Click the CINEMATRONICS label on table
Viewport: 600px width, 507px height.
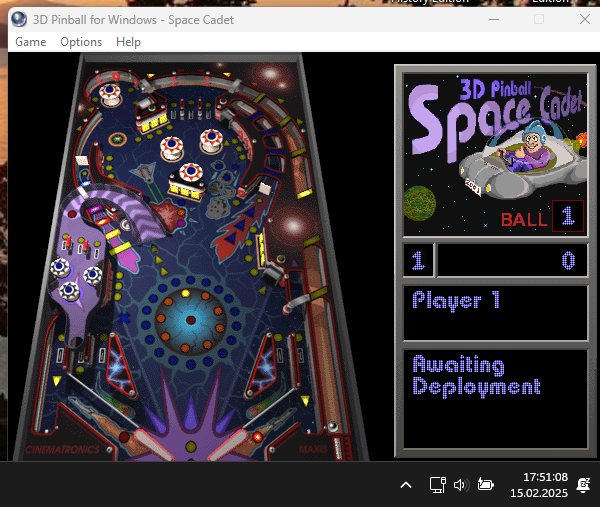(x=62, y=450)
